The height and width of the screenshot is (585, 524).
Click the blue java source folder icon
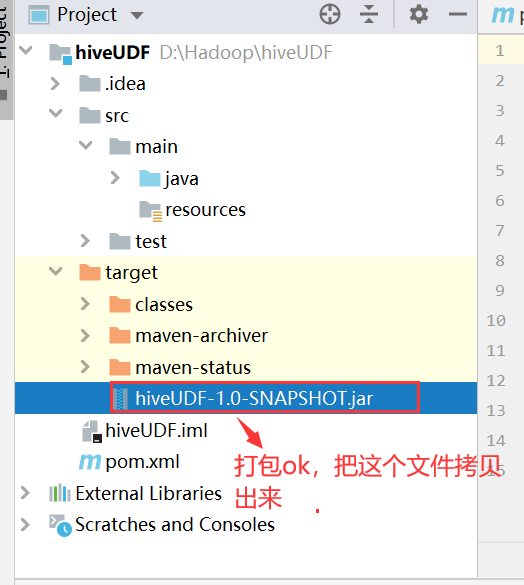[x=149, y=178]
